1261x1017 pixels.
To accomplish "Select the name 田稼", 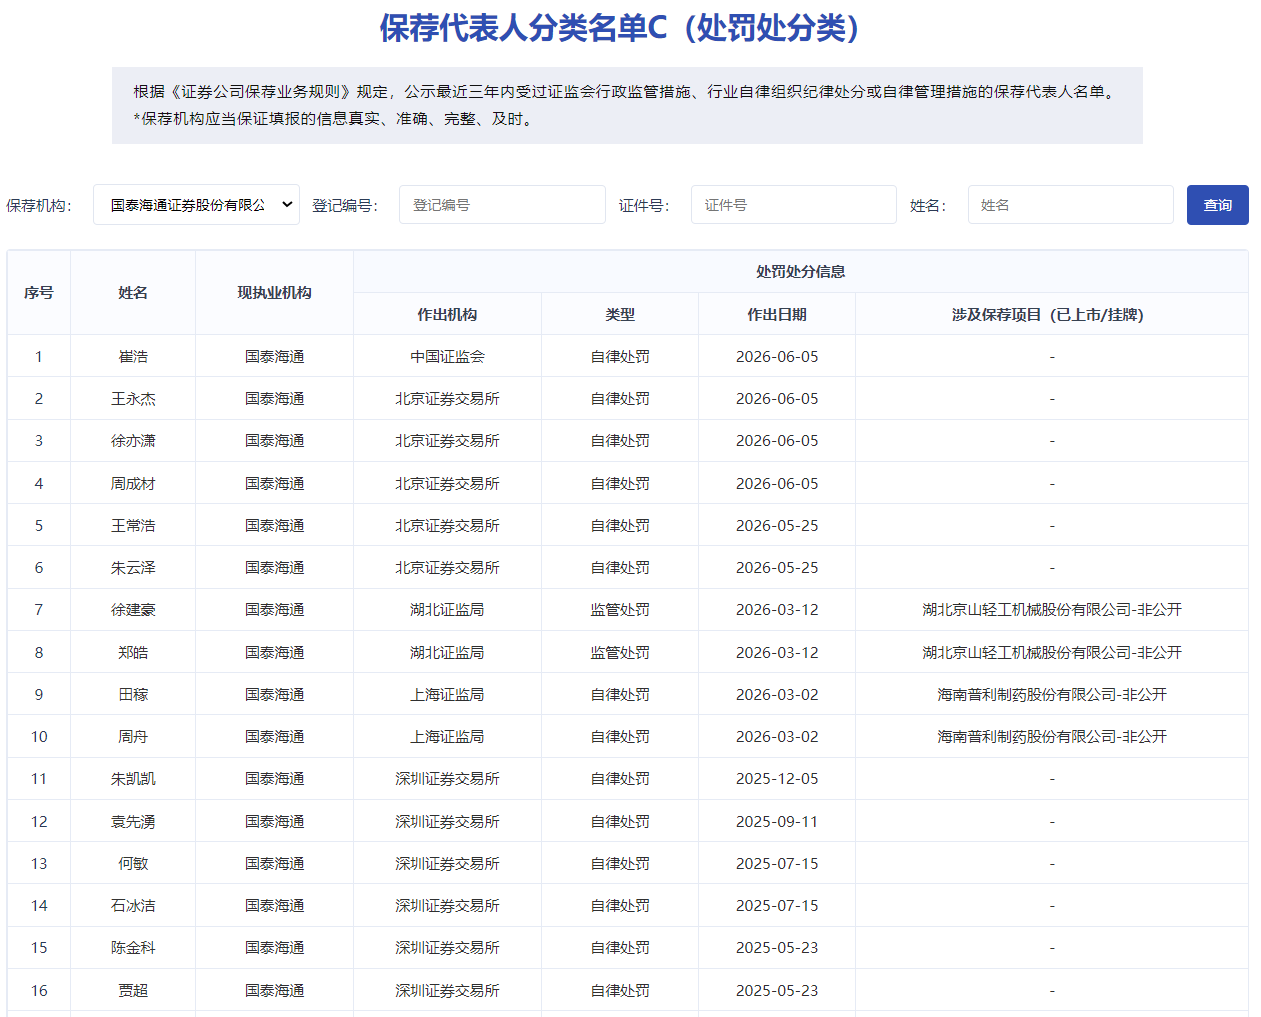I will (133, 694).
